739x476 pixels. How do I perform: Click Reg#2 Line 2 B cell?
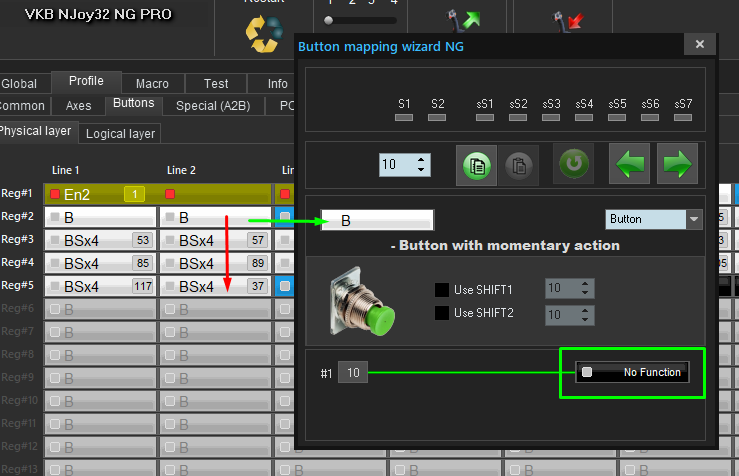[x=215, y=217]
